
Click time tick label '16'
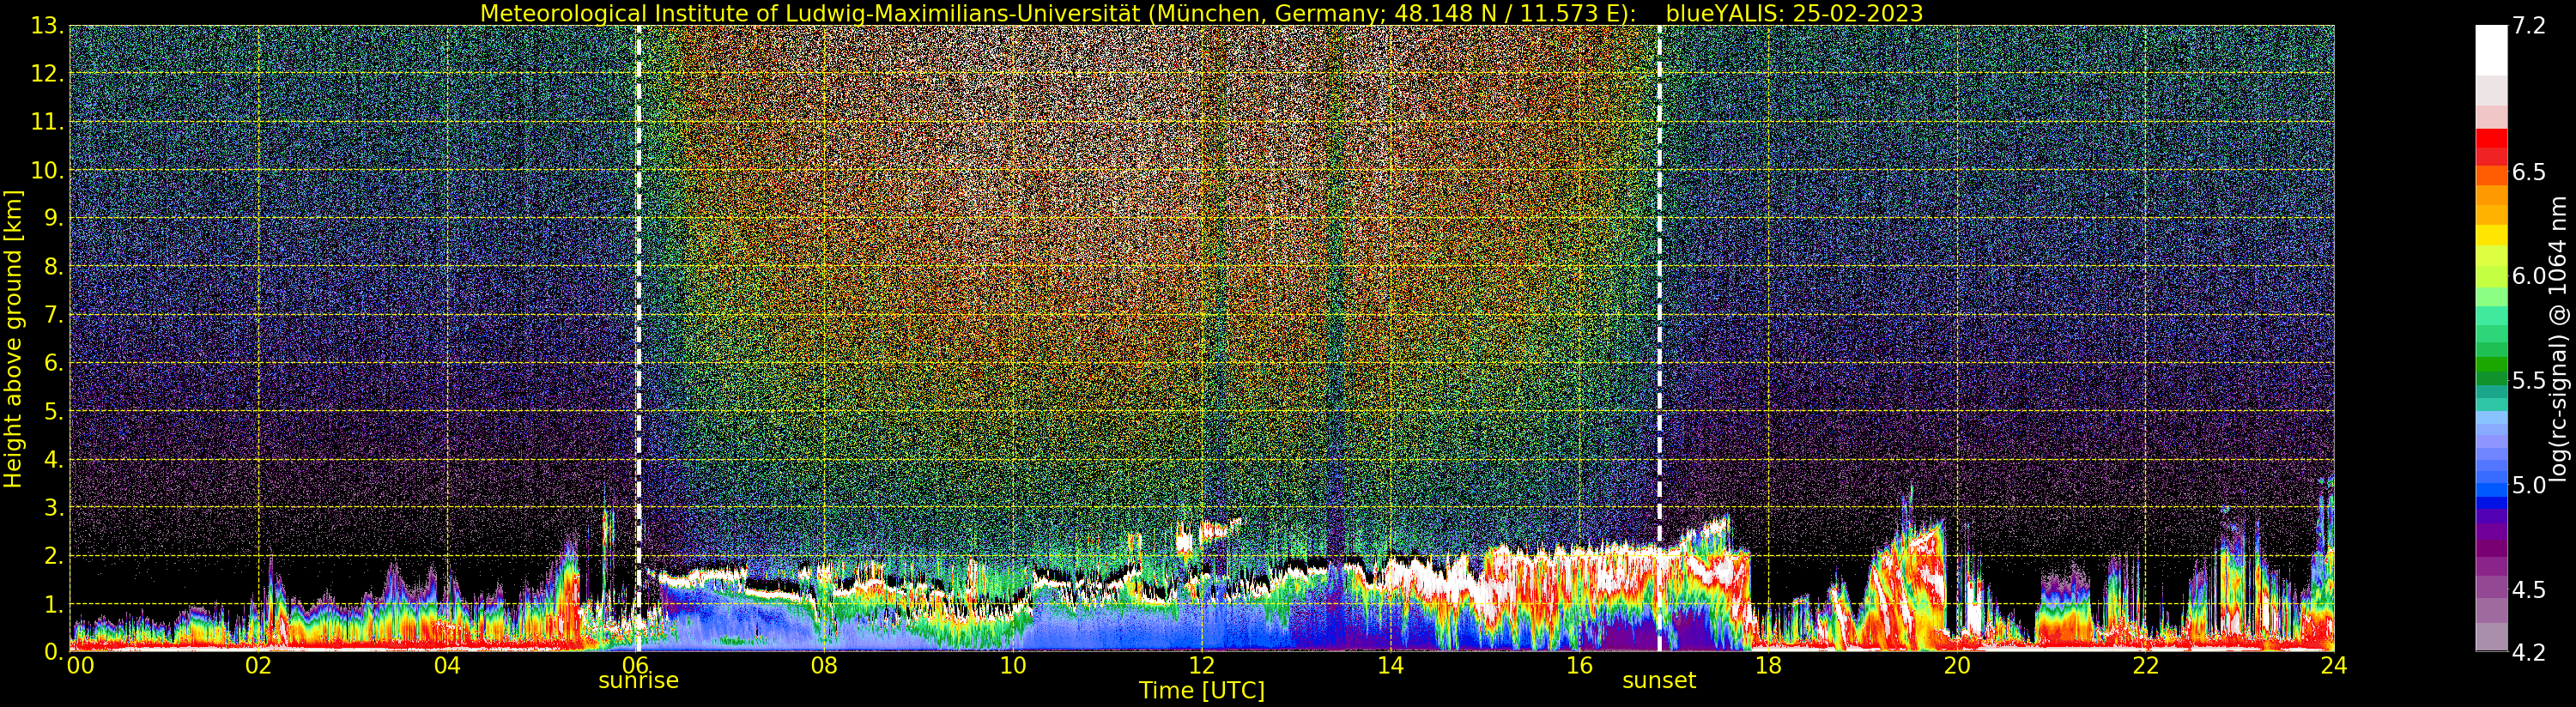pos(1579,666)
